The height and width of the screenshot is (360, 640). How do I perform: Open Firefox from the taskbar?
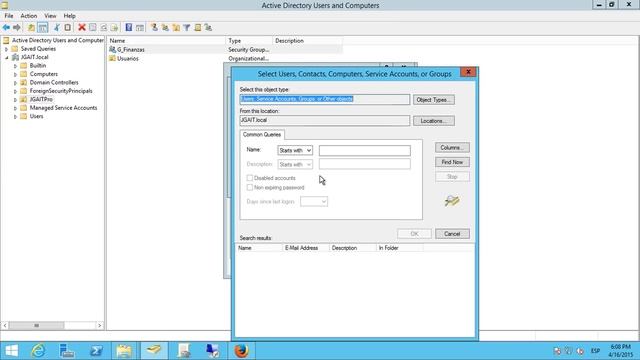click(241, 351)
